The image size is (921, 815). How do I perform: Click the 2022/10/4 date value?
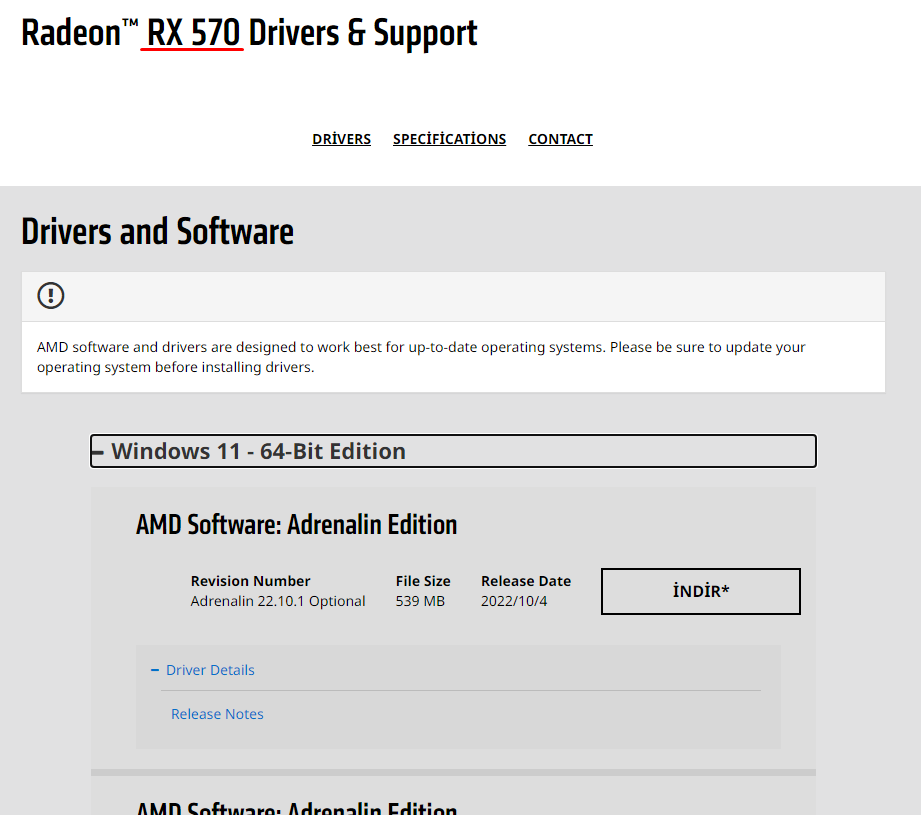click(x=514, y=601)
